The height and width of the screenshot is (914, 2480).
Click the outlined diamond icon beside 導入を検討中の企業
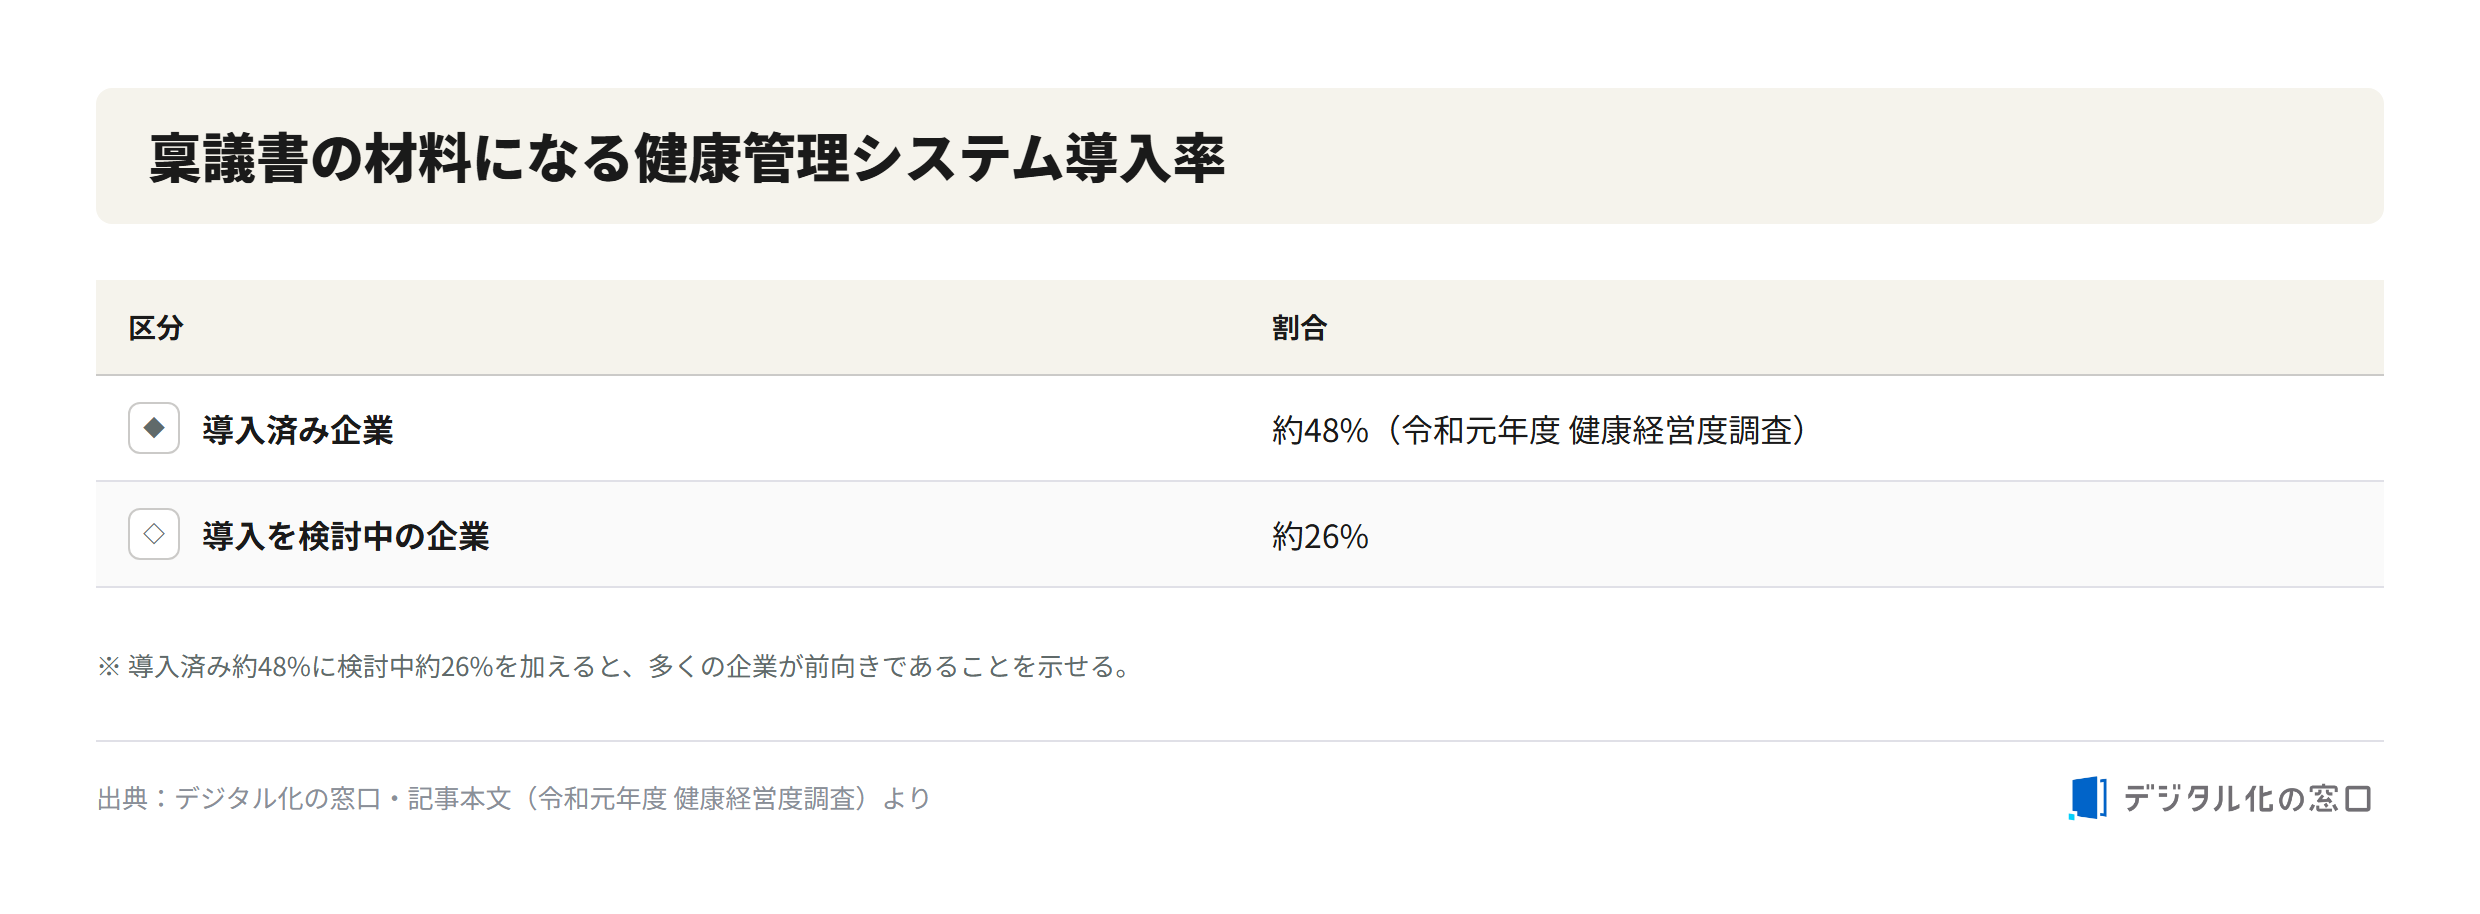pos(154,534)
